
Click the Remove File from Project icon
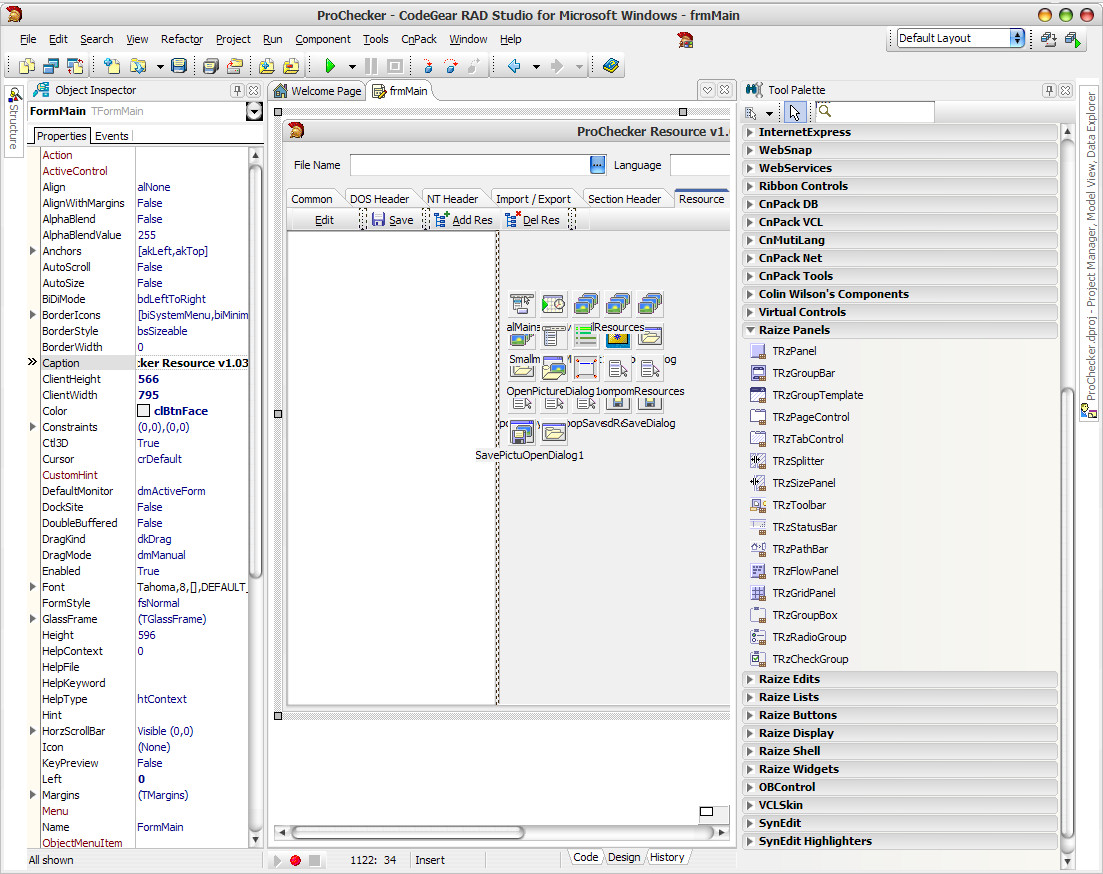point(291,66)
